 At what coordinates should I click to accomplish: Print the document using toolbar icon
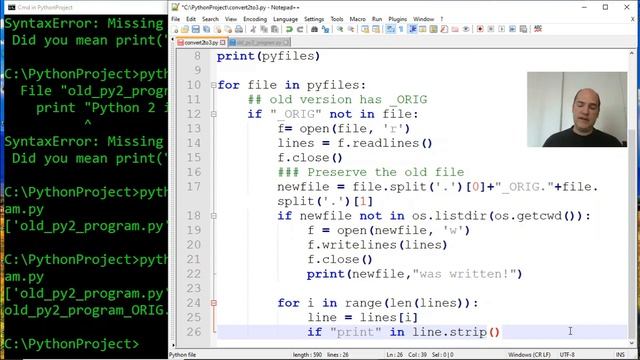click(x=239, y=29)
